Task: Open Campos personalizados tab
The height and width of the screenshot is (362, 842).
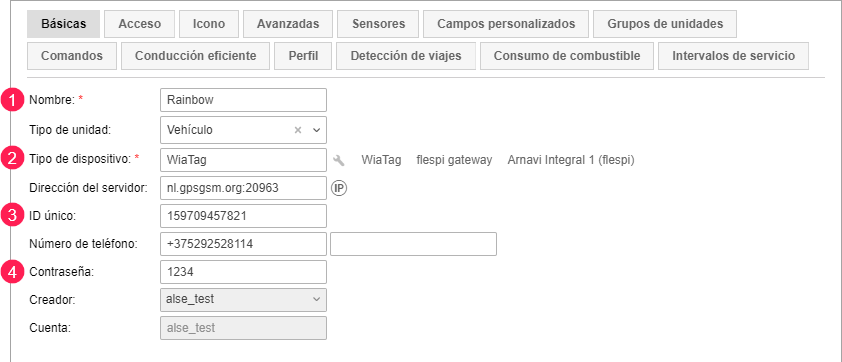Action: [506, 24]
